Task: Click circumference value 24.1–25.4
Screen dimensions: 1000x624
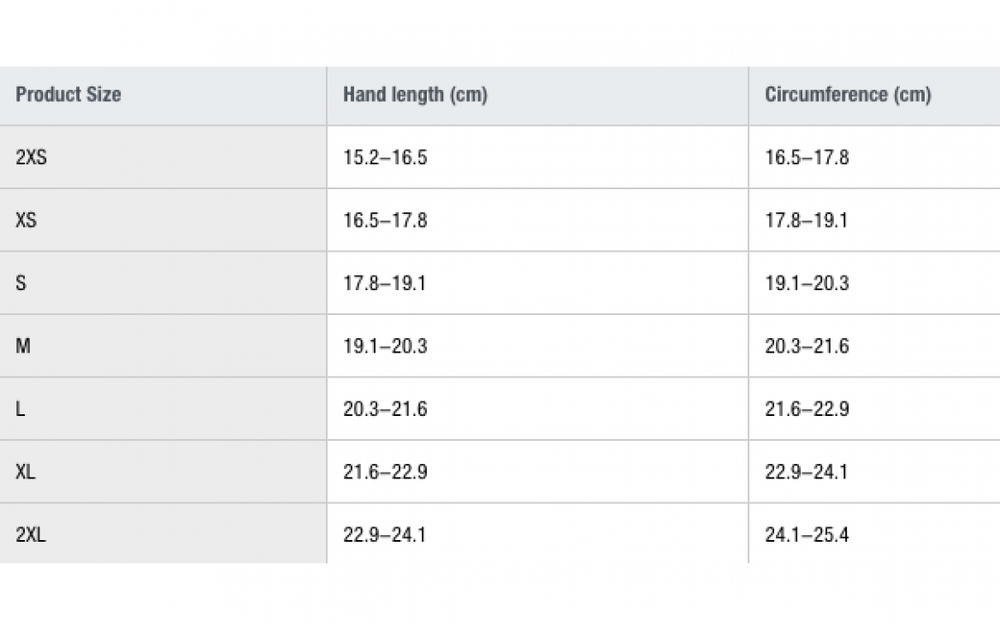Action: (x=807, y=535)
